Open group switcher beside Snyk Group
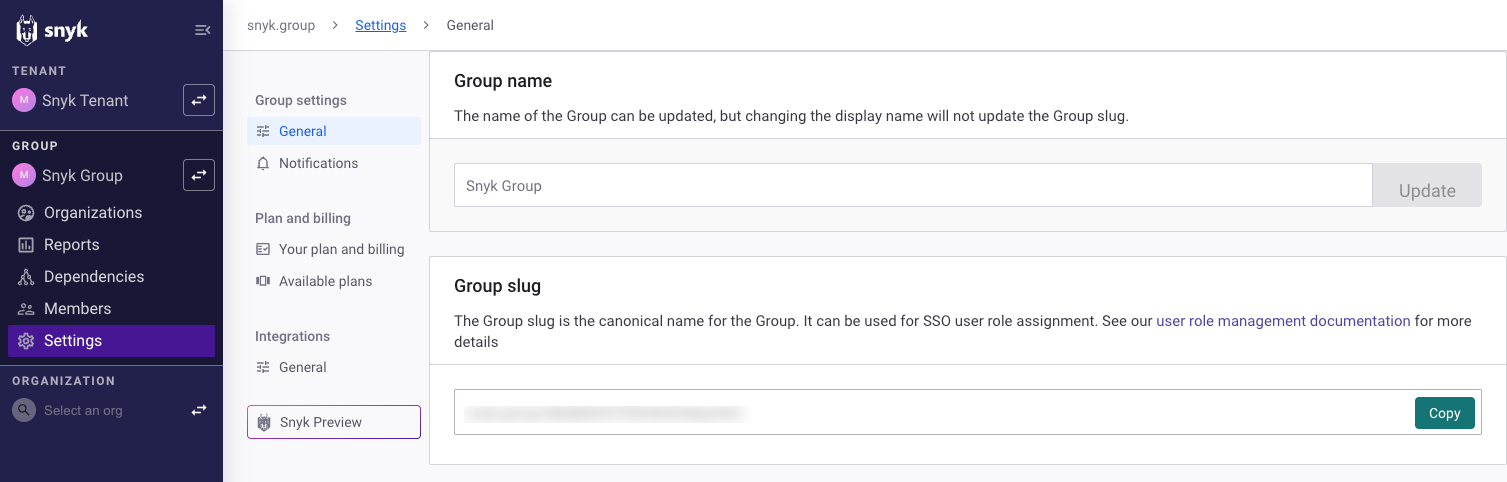This screenshot has height=482, width=1507. pyautogui.click(x=198, y=175)
